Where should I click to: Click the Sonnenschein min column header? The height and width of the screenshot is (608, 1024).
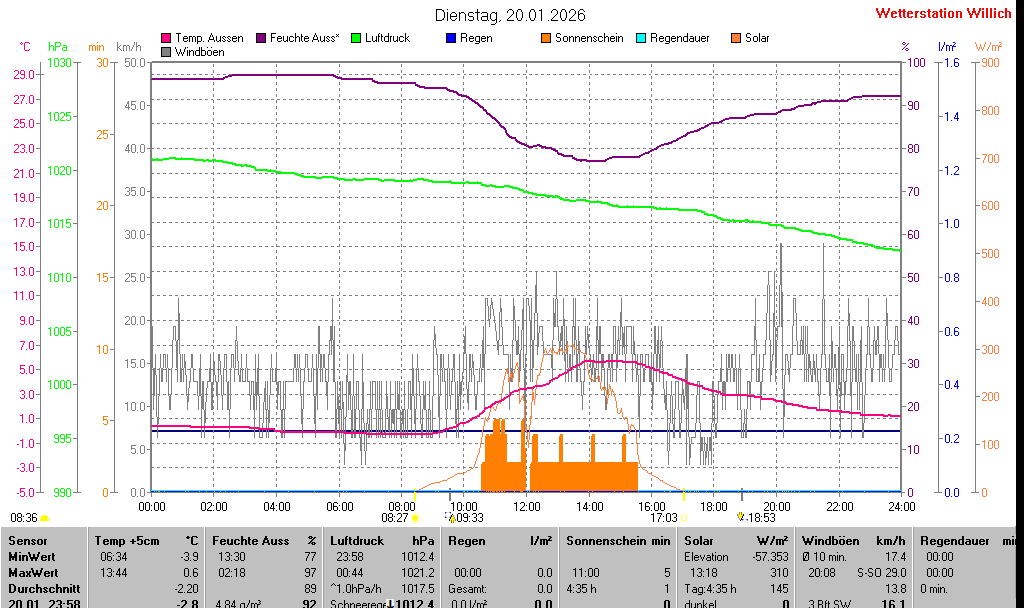point(617,540)
